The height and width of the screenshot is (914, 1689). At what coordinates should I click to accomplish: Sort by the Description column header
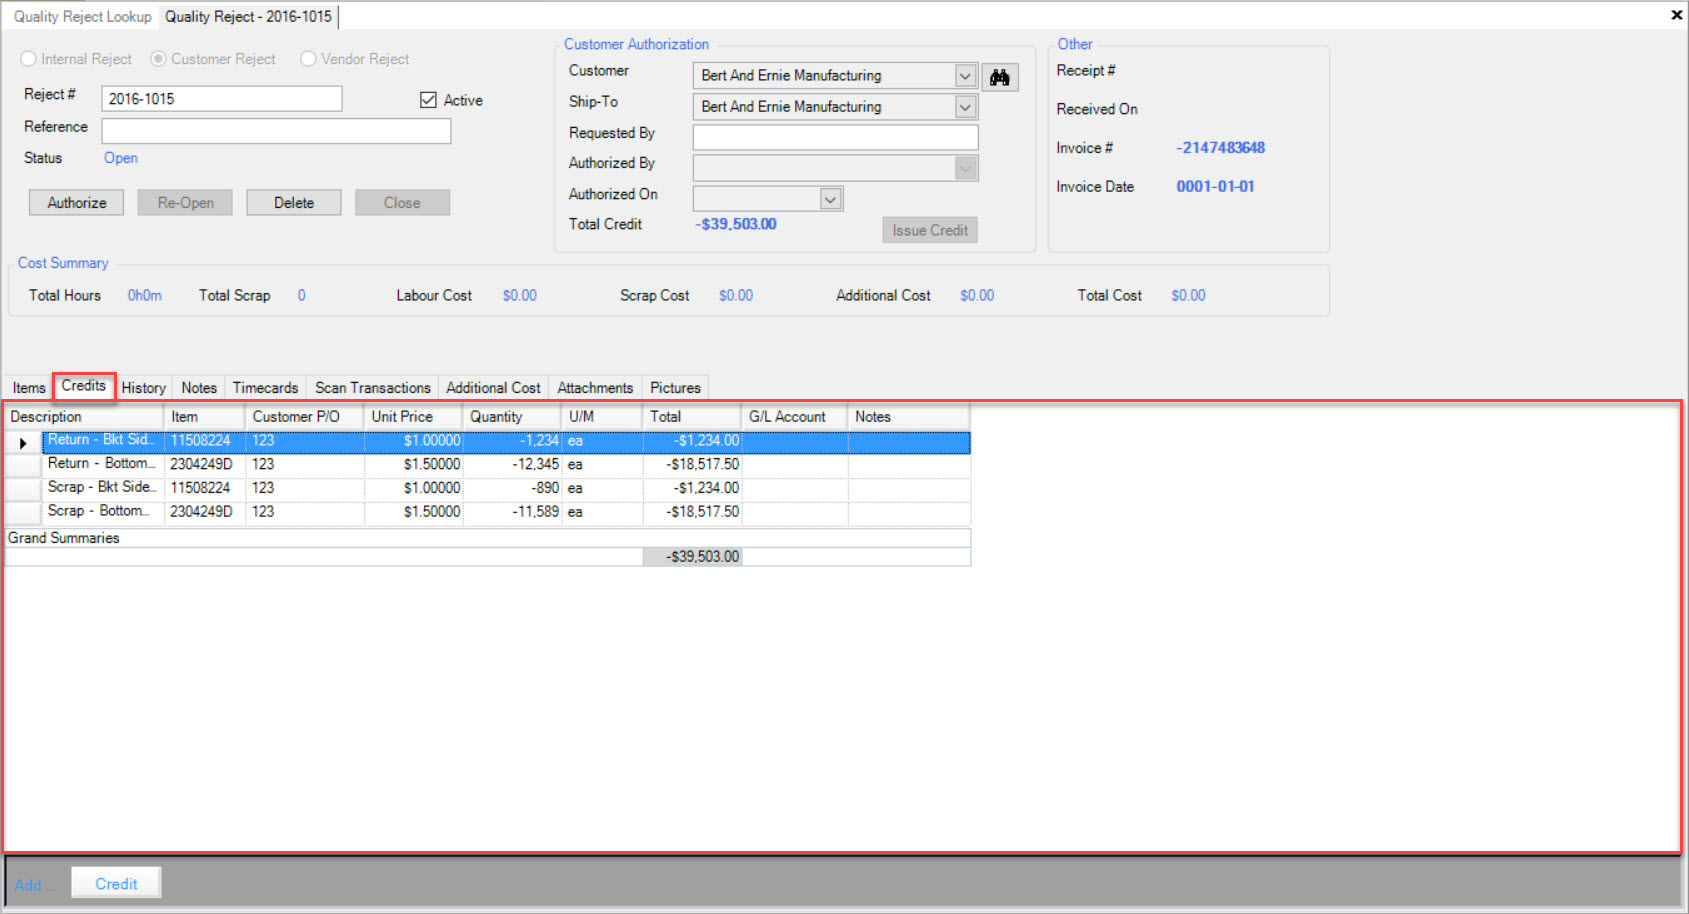pos(85,417)
